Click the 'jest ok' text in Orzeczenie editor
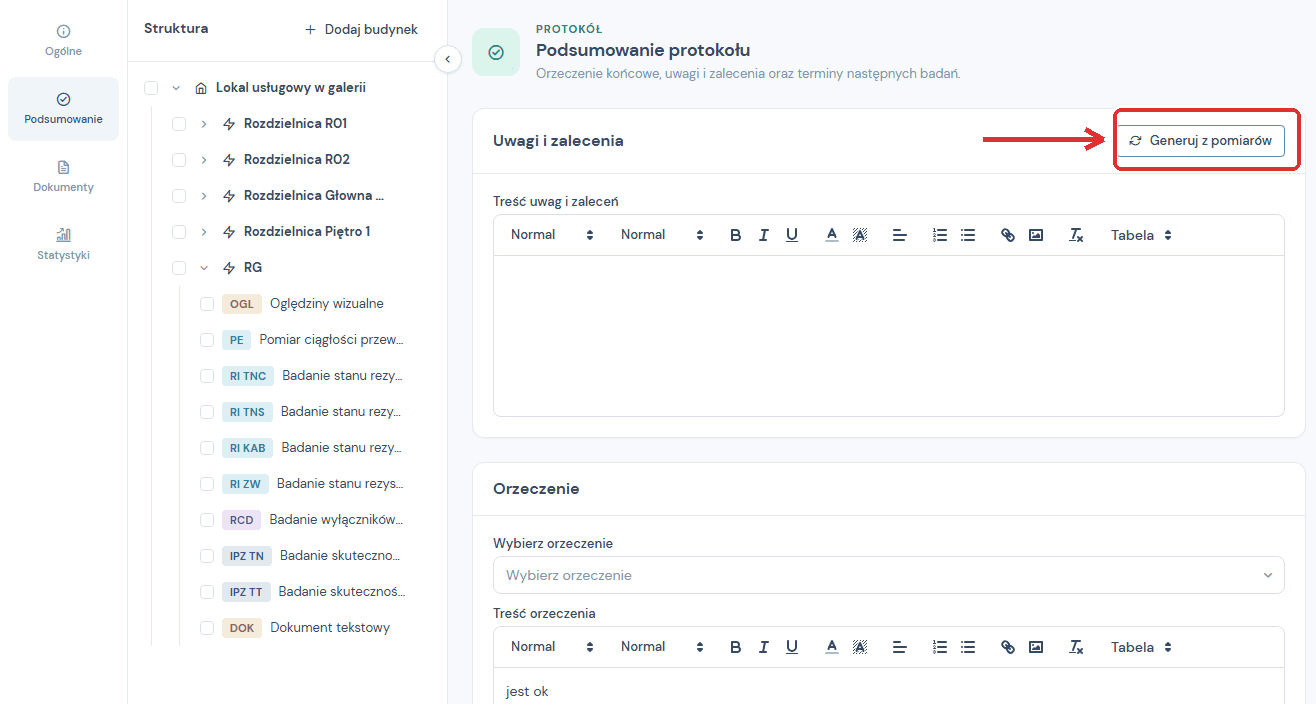Image resolution: width=1316 pixels, height=704 pixels. pyautogui.click(x=527, y=692)
